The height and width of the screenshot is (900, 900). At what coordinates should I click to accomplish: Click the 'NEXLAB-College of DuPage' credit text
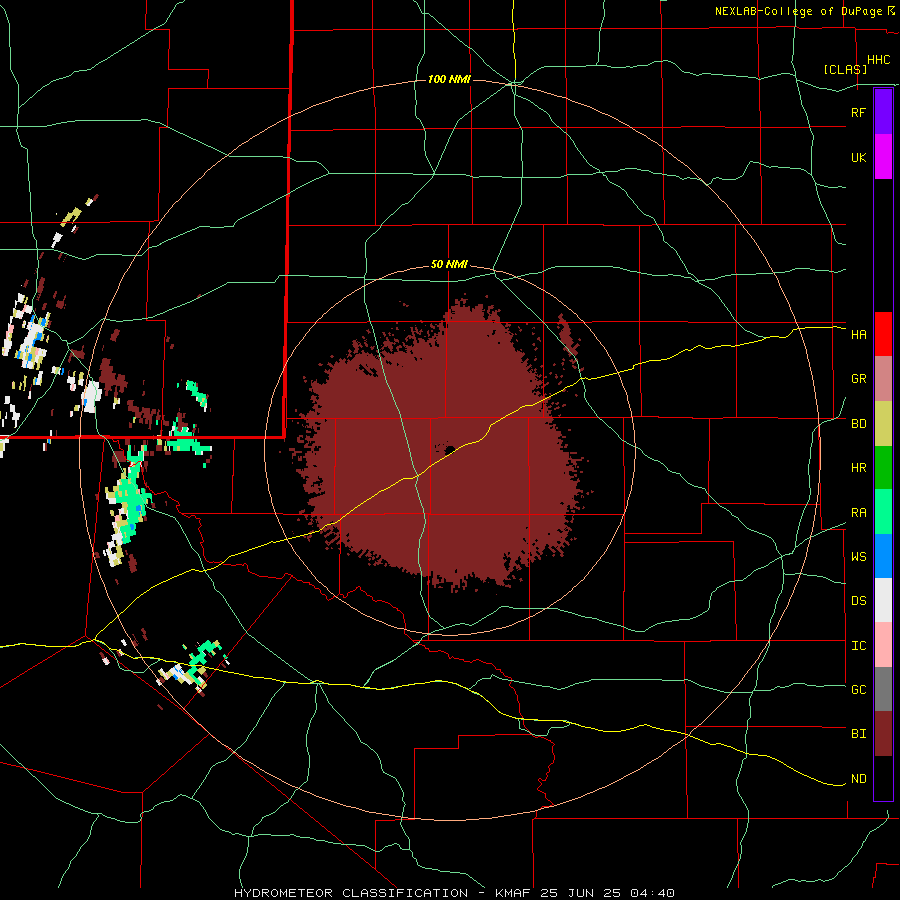[x=798, y=11]
